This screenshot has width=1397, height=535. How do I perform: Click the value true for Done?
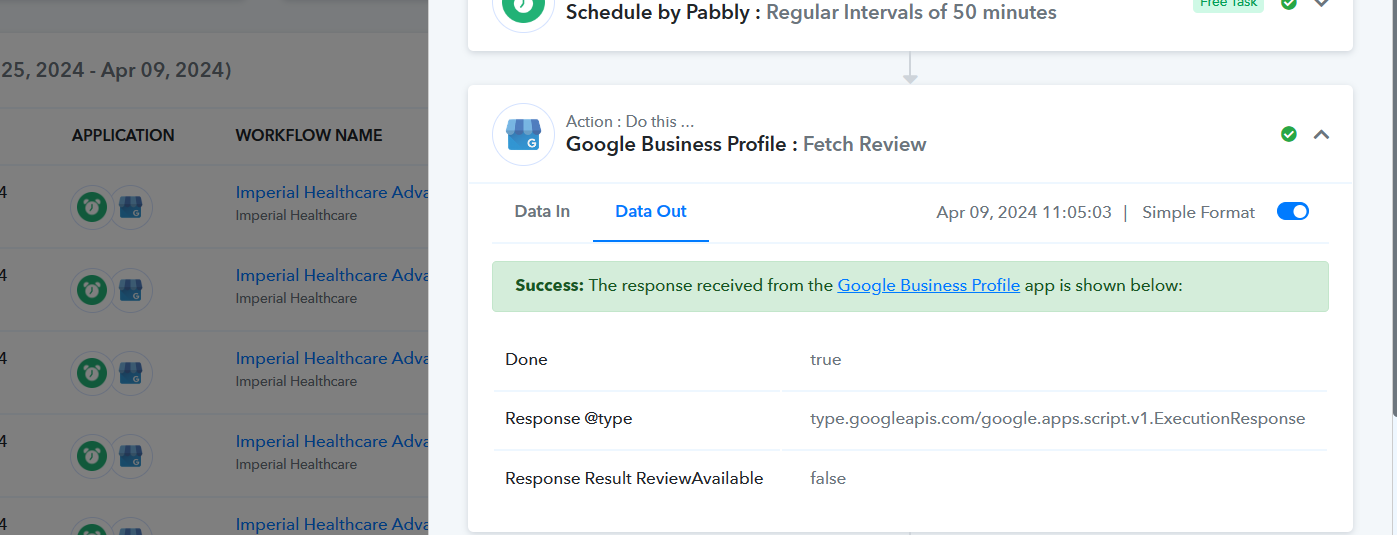[x=826, y=359]
